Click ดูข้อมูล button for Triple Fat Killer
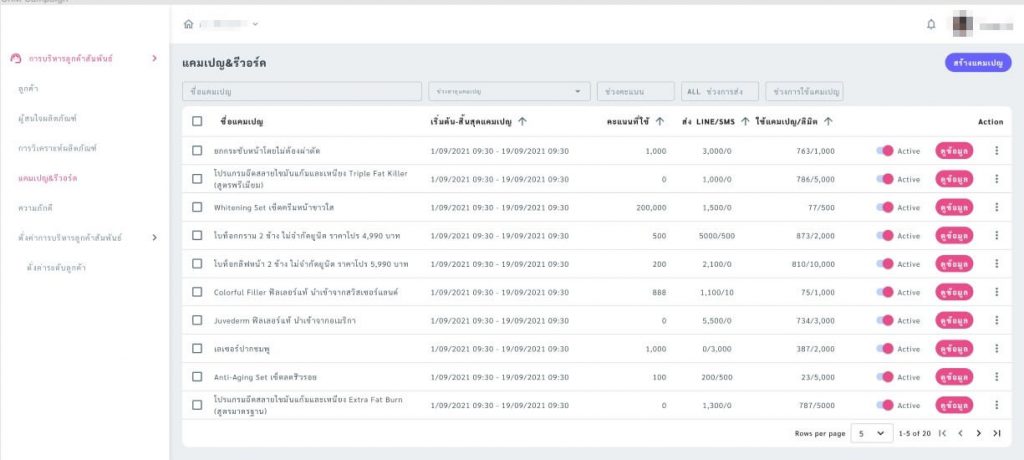Screen dimensions: 1024x460 (x=954, y=179)
